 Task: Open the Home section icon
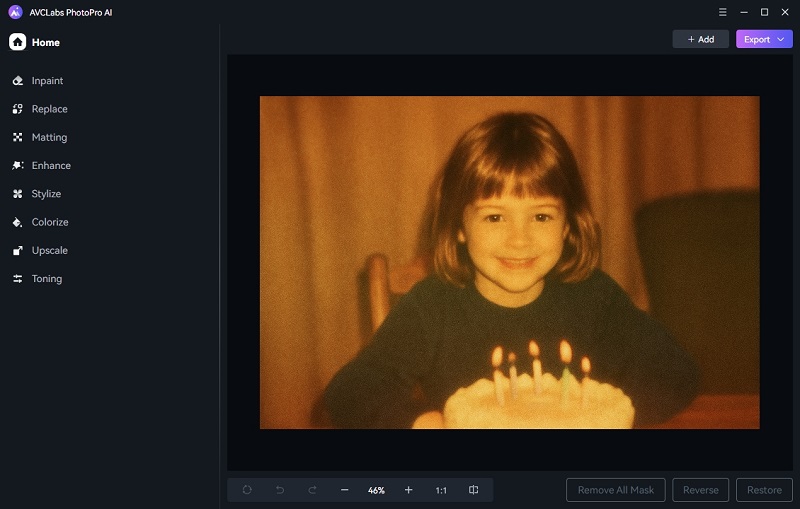(17, 42)
